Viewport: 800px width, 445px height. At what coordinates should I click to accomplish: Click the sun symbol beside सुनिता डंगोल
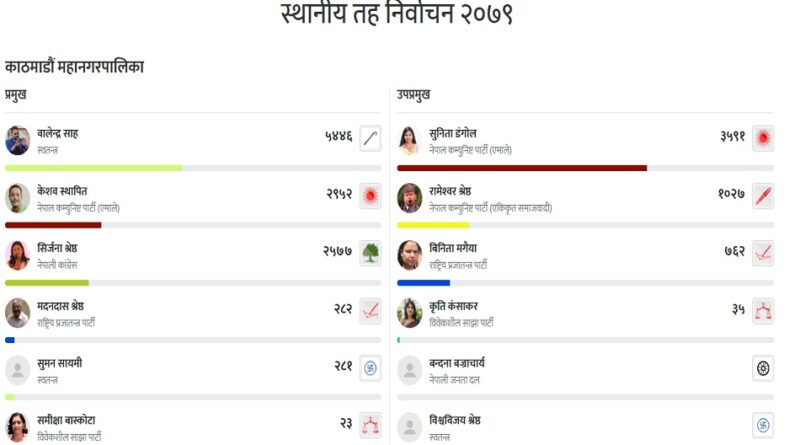tap(763, 139)
